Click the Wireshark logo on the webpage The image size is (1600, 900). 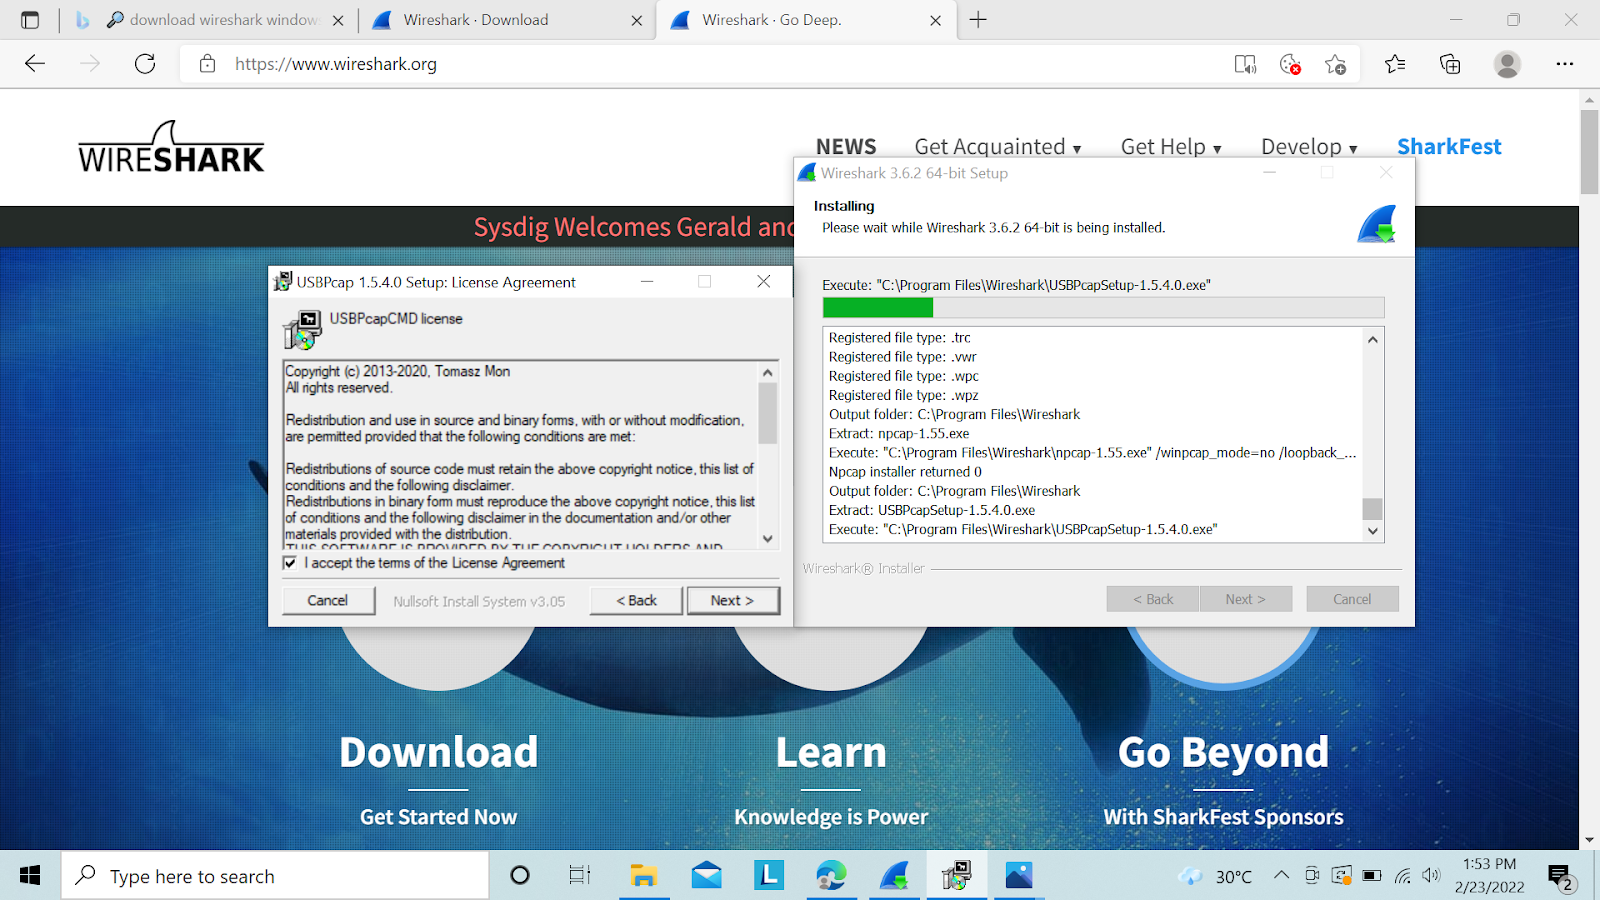tap(171, 147)
